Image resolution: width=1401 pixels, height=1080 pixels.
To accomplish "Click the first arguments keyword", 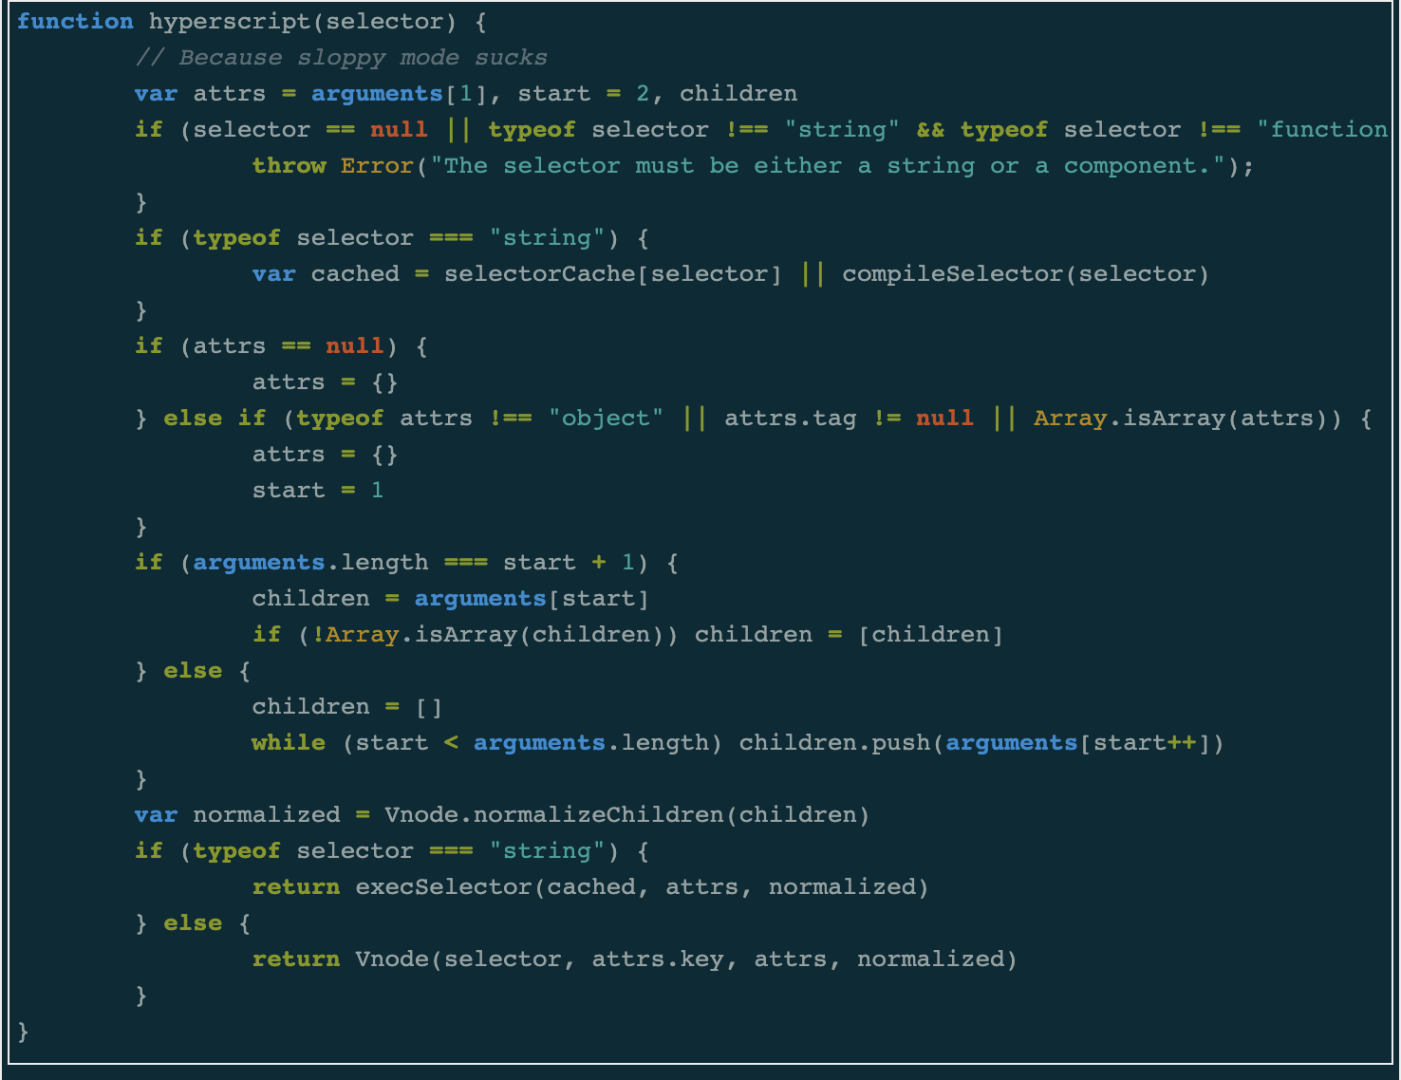I will coord(376,93).
